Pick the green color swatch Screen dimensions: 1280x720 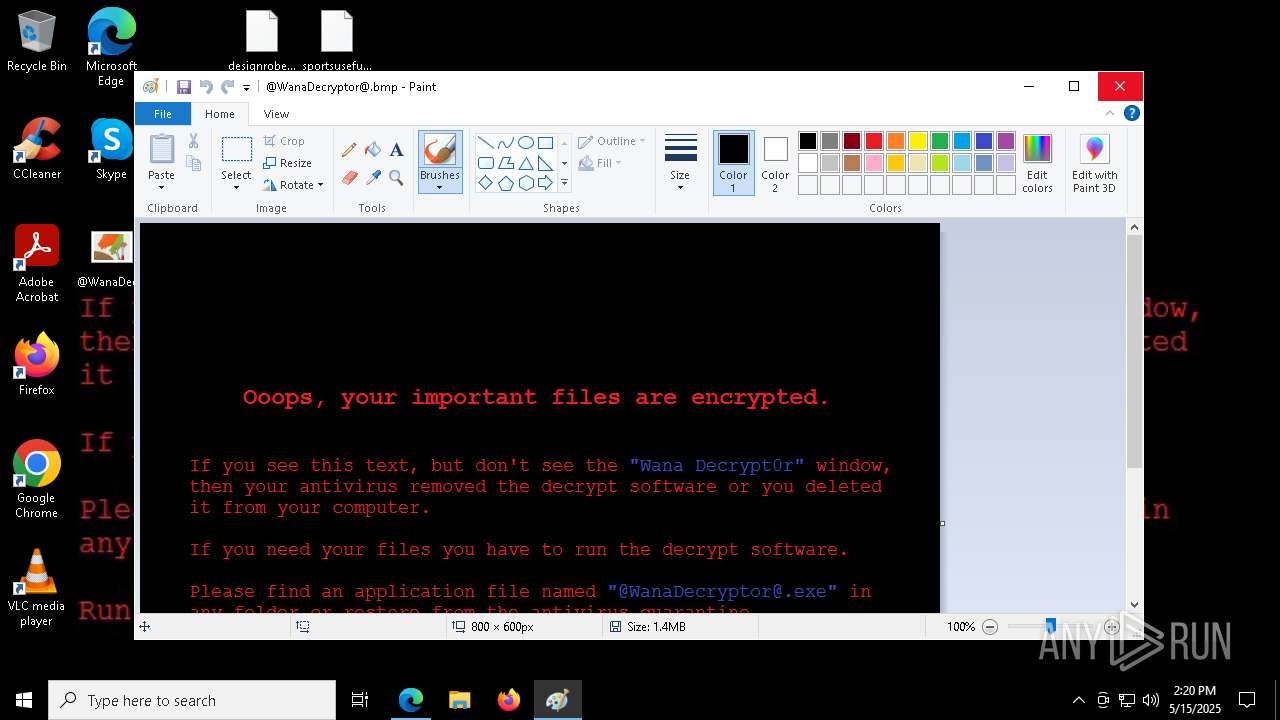(x=940, y=141)
